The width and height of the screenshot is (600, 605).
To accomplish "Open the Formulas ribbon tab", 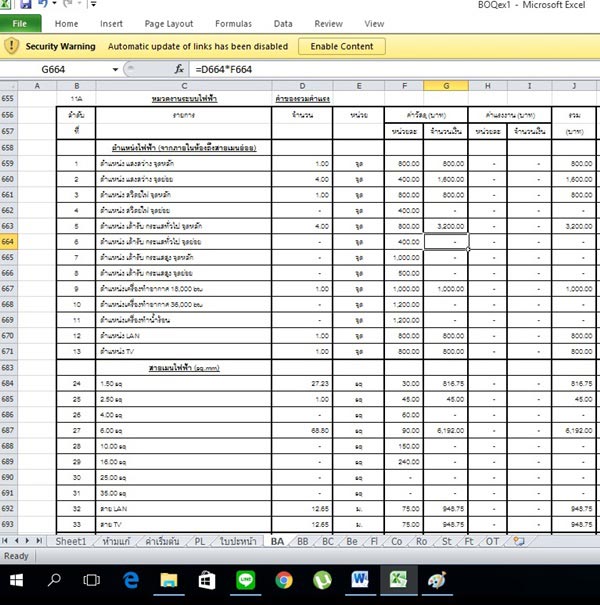I will pyautogui.click(x=233, y=24).
